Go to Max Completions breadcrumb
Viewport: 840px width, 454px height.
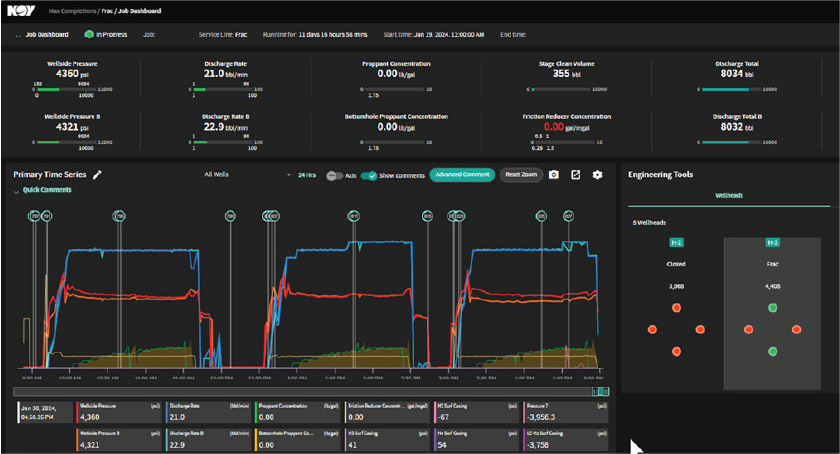[x=72, y=11]
